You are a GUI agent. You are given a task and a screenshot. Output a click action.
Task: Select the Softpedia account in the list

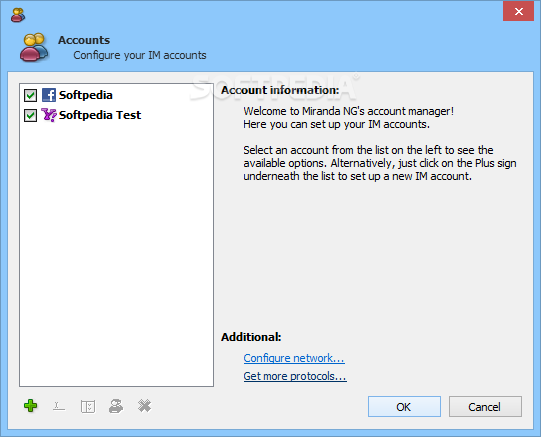[86, 95]
